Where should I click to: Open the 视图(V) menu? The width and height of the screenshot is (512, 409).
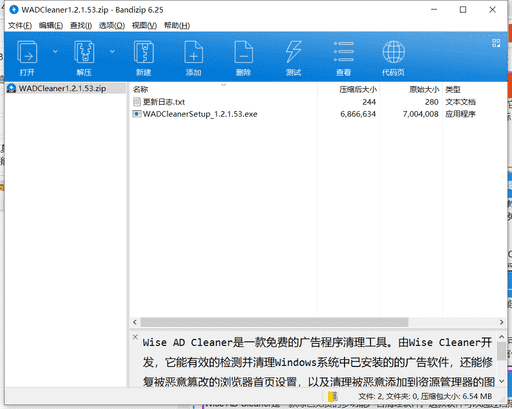click(x=144, y=26)
